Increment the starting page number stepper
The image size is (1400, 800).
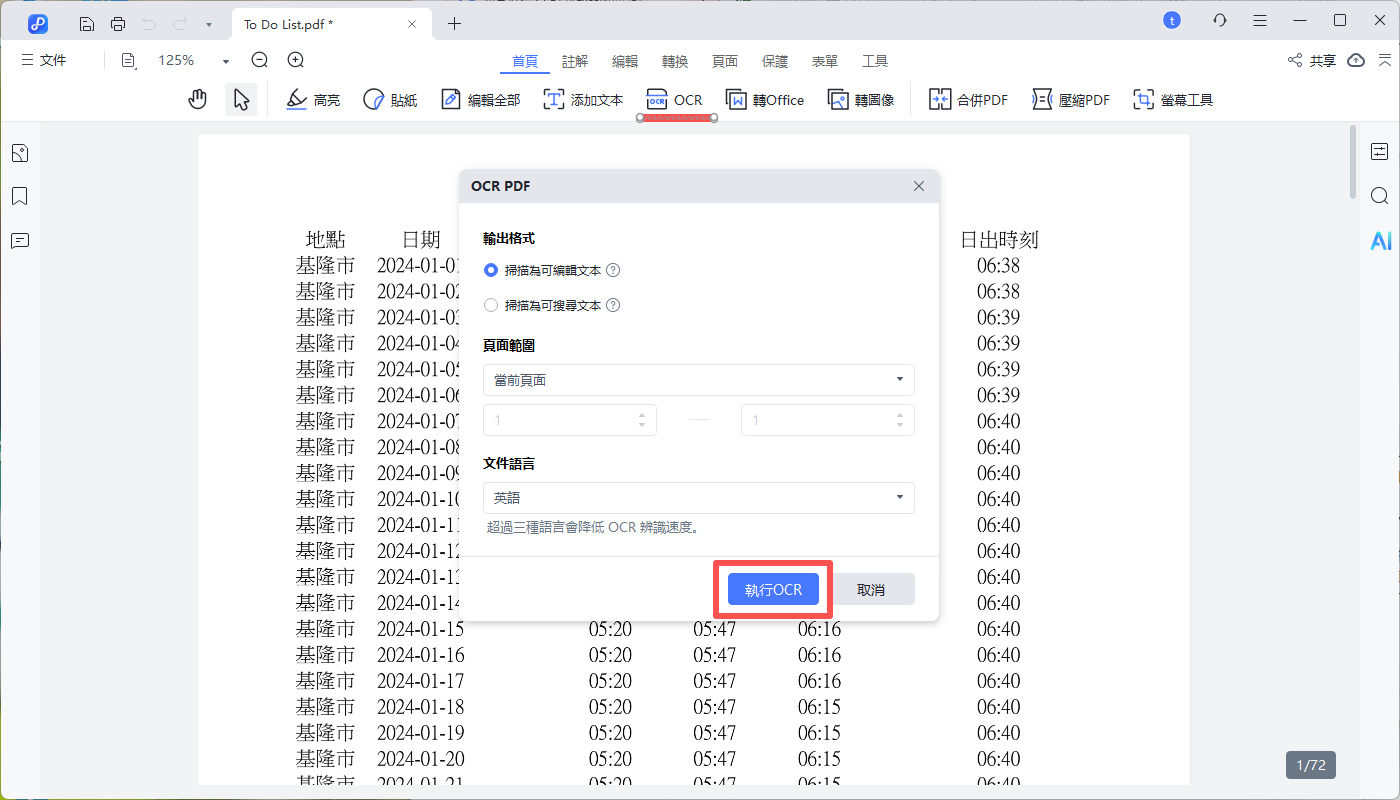[x=643, y=414]
